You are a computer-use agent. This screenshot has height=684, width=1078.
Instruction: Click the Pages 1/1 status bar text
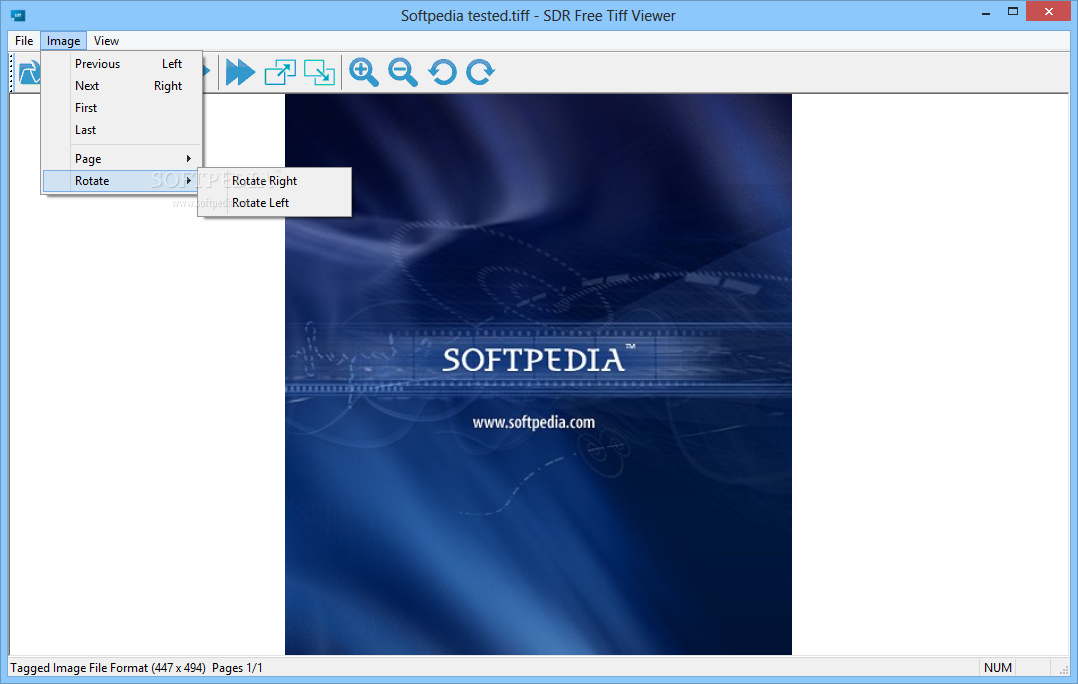237,668
